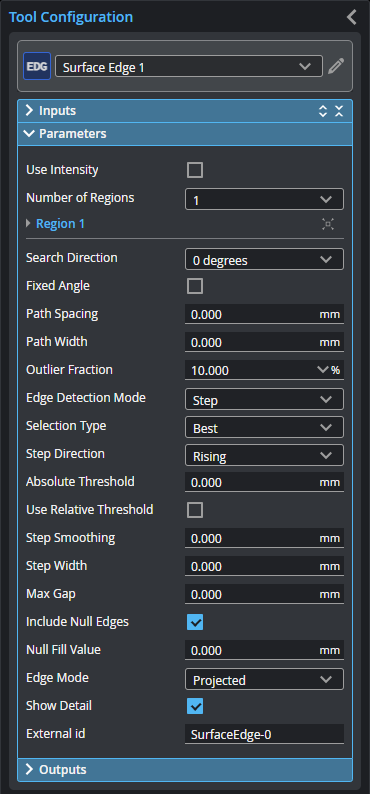
Task: Click the EDG surface edge tool icon
Action: 37,66
